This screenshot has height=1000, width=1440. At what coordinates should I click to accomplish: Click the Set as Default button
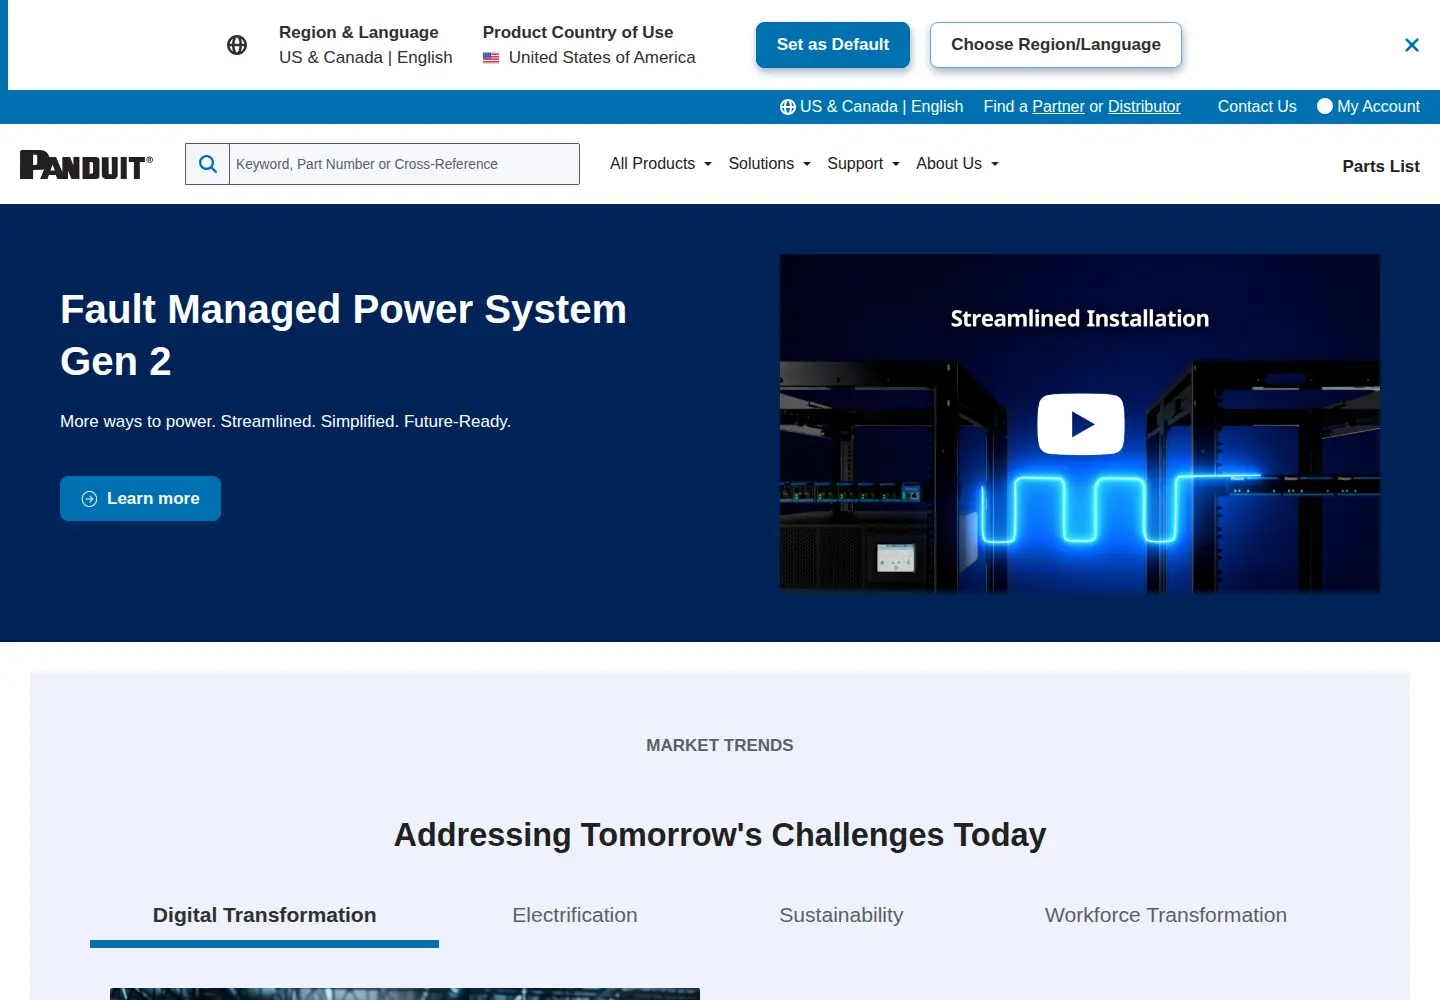pos(833,45)
